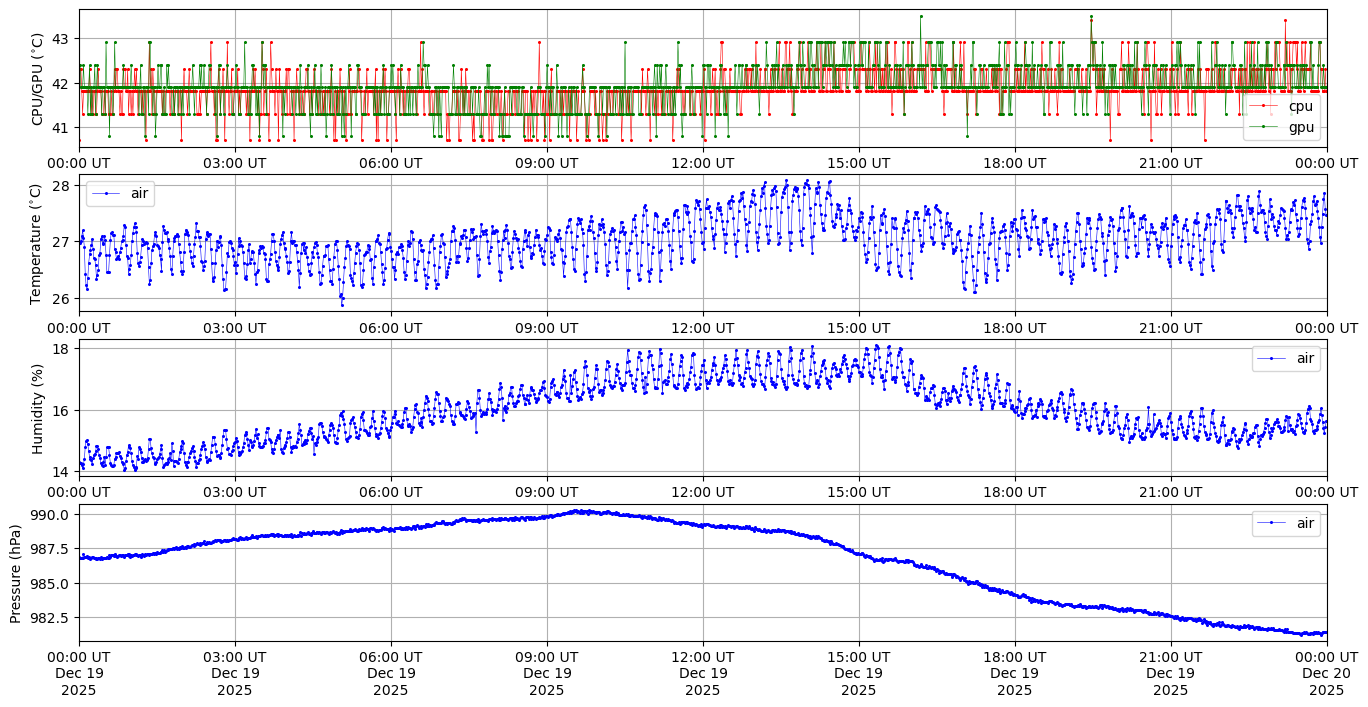Screen dimensions: 1368x707
Task: Select the air legend in Temperature plot
Action: [x=120, y=193]
